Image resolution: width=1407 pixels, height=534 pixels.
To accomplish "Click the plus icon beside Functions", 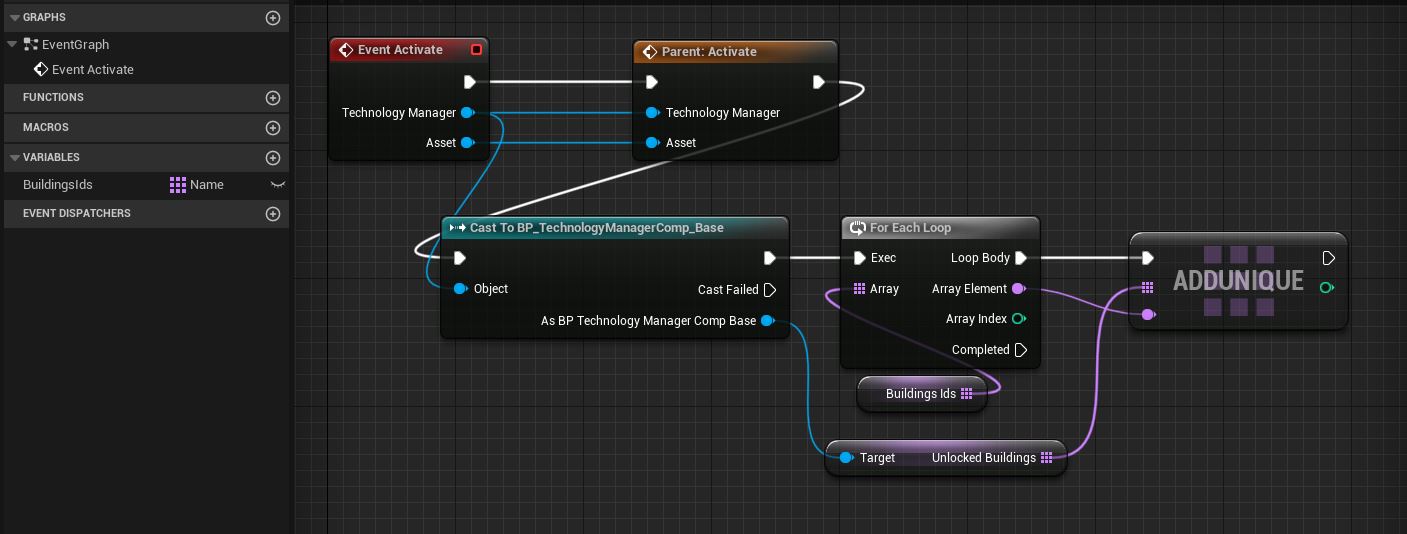I will (273, 98).
